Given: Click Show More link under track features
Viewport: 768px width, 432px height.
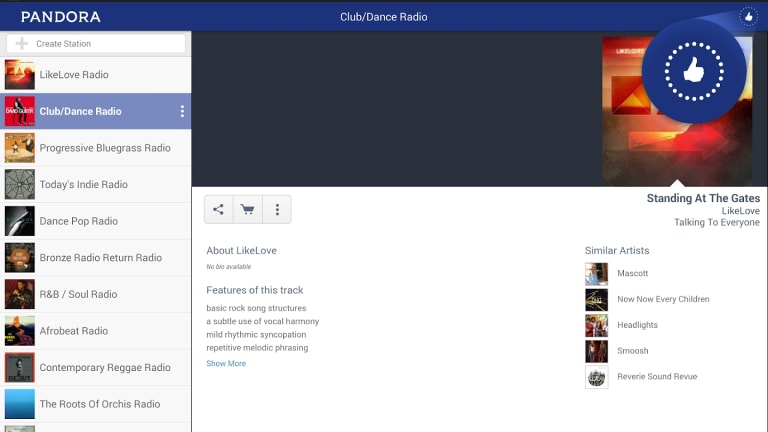Looking at the screenshot, I should [x=226, y=363].
